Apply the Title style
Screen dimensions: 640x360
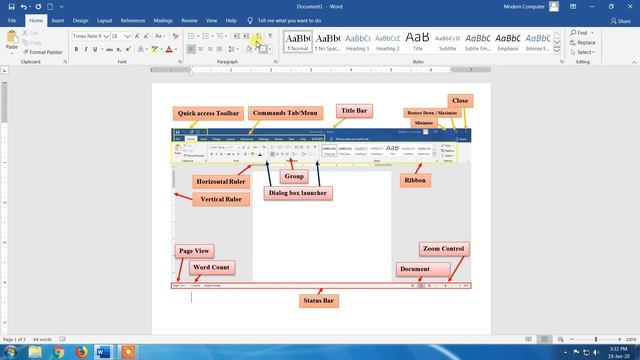tap(418, 42)
